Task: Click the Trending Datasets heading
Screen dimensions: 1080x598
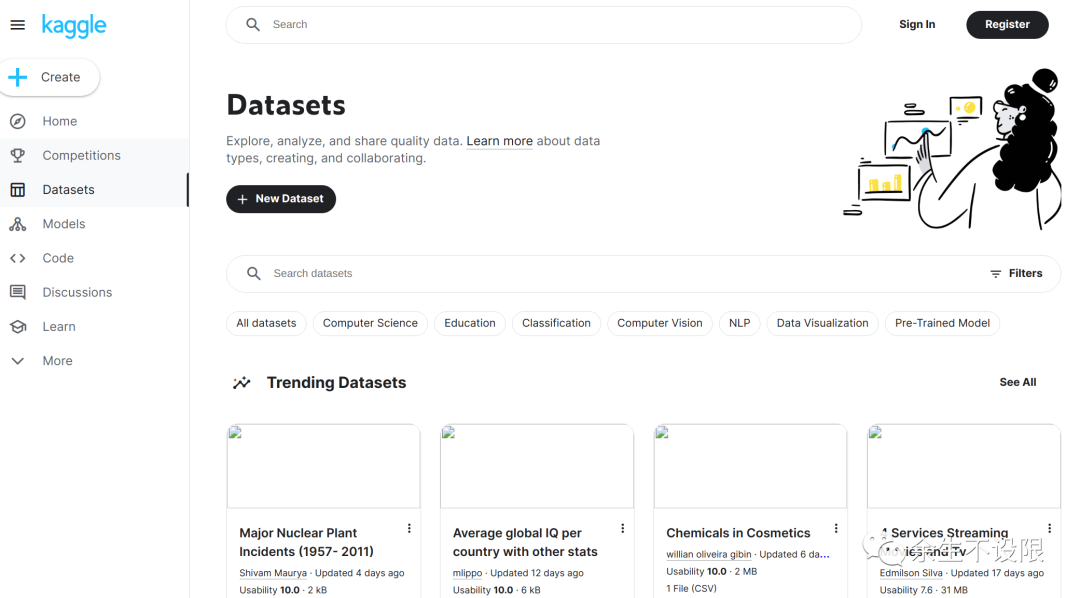Action: point(336,383)
